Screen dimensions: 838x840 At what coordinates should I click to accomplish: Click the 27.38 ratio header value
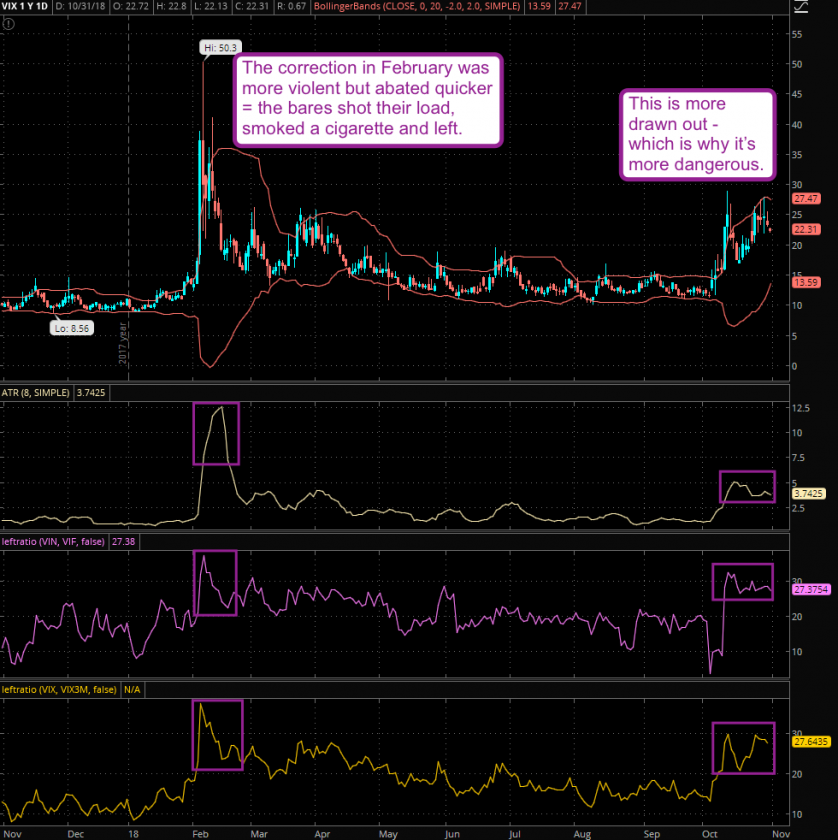coord(123,542)
